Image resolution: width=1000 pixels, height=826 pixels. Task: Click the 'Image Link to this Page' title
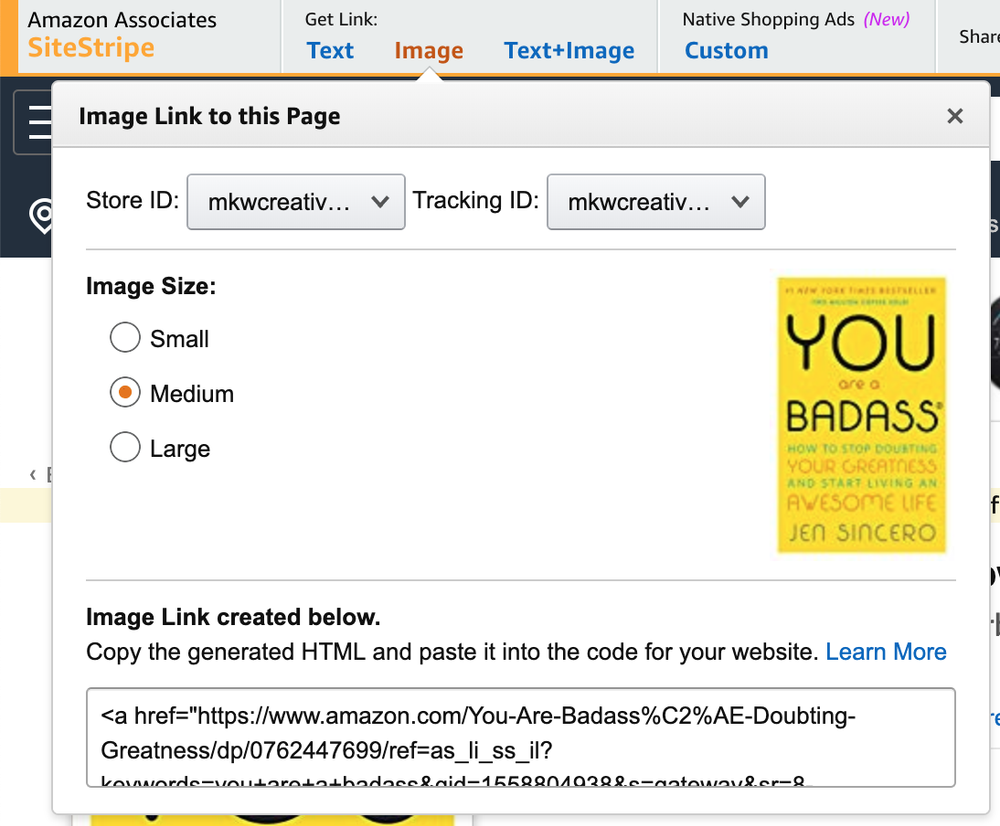pos(209,116)
